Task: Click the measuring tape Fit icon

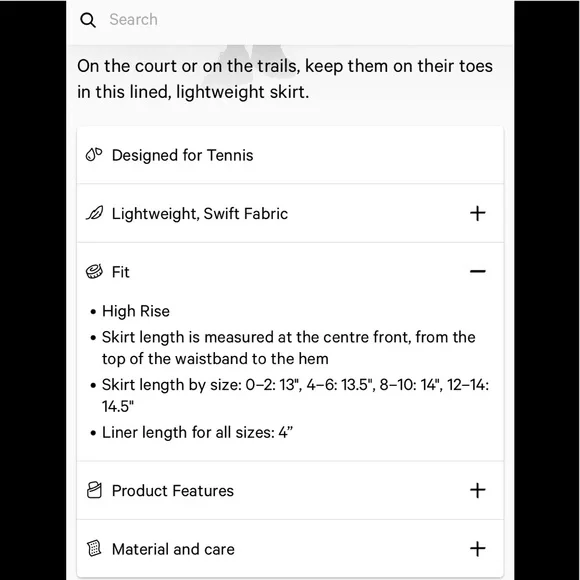Action: click(94, 272)
